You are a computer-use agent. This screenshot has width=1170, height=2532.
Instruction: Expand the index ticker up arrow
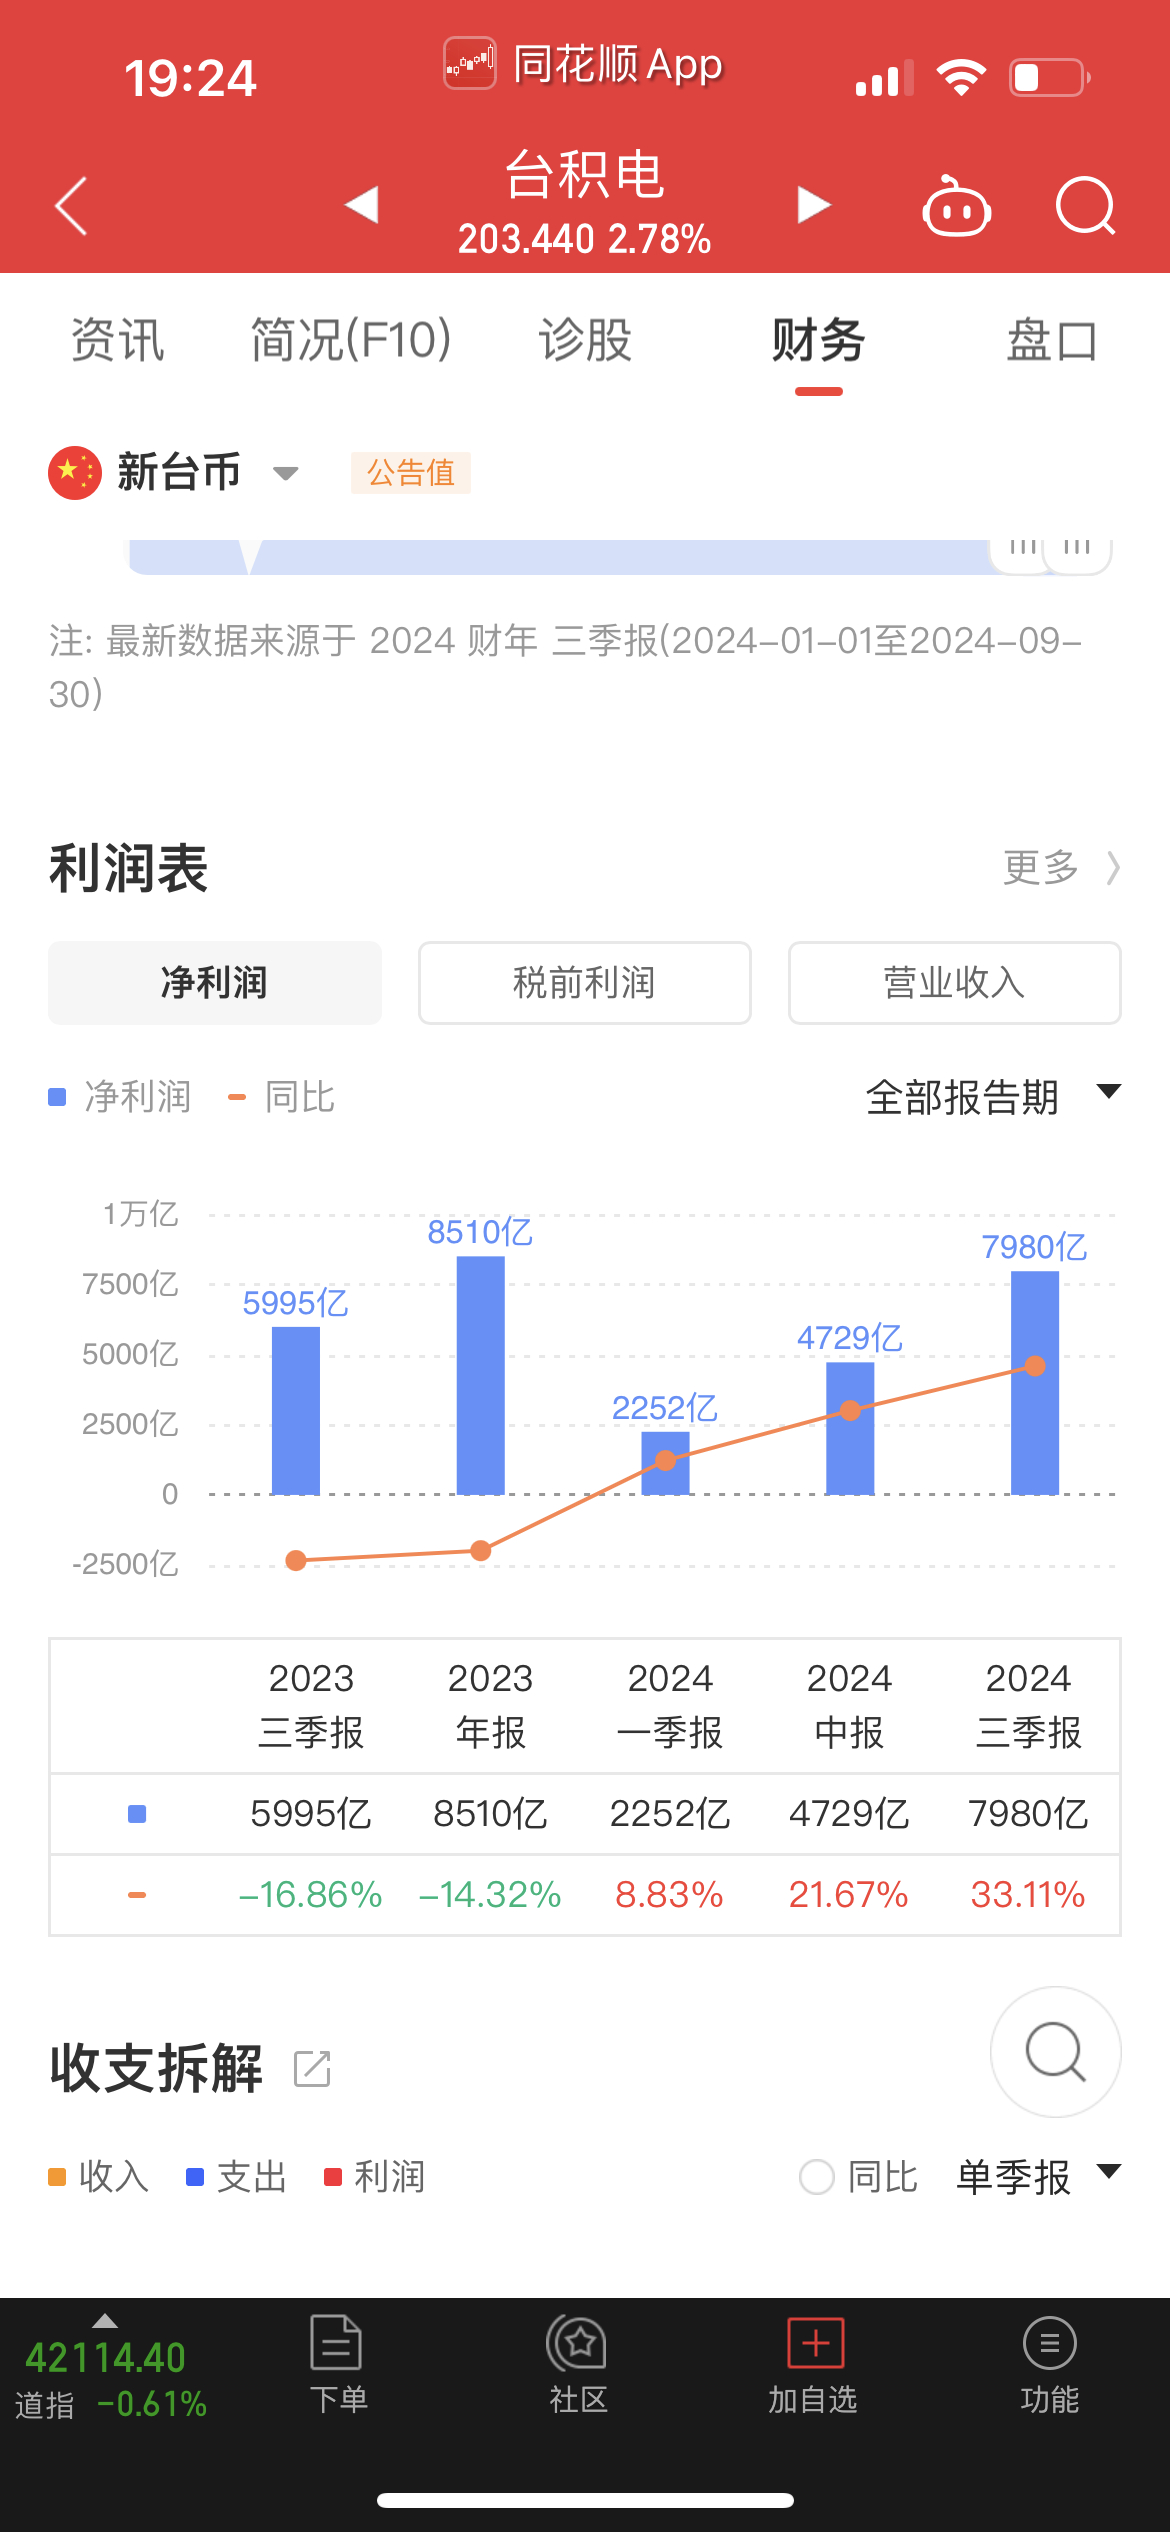(x=104, y=2321)
